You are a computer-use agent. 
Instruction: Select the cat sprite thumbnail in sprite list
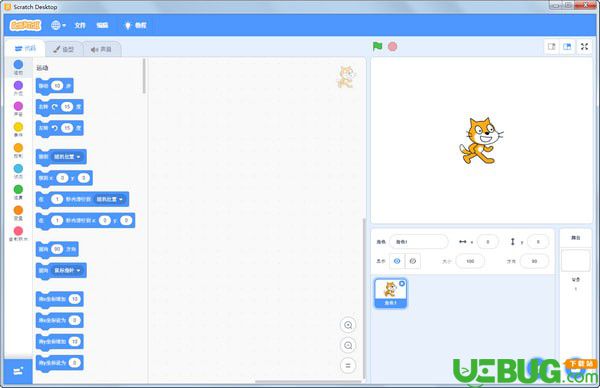(x=390, y=293)
